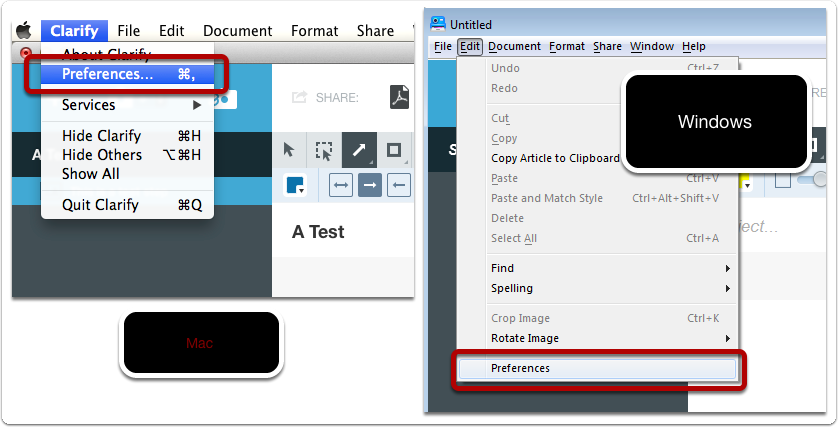Choose the double-headed arrow style
This screenshot has height=427, width=838.
pos(341,185)
